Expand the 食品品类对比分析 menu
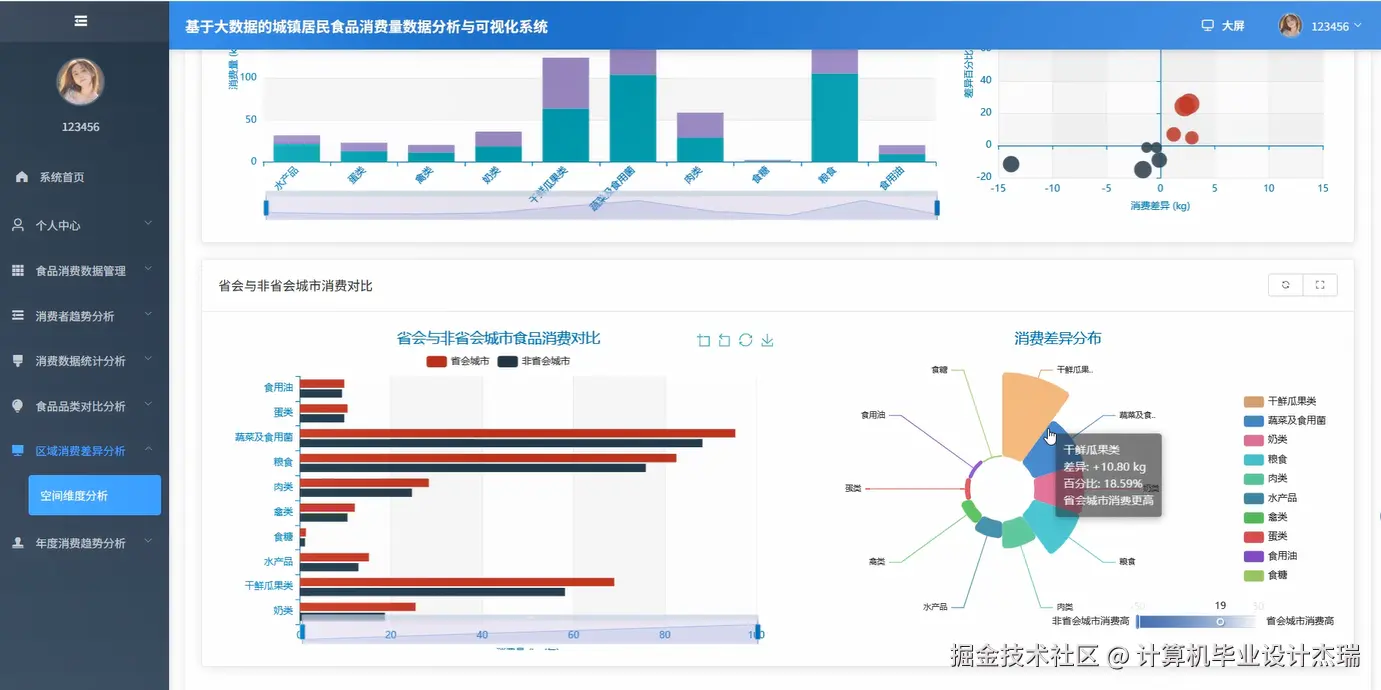Viewport: 1381px width, 690px height. point(84,406)
